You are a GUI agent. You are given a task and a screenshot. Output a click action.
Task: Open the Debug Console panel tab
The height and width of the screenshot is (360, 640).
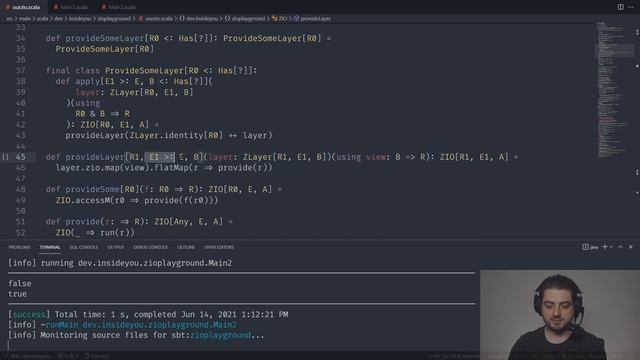(150, 247)
